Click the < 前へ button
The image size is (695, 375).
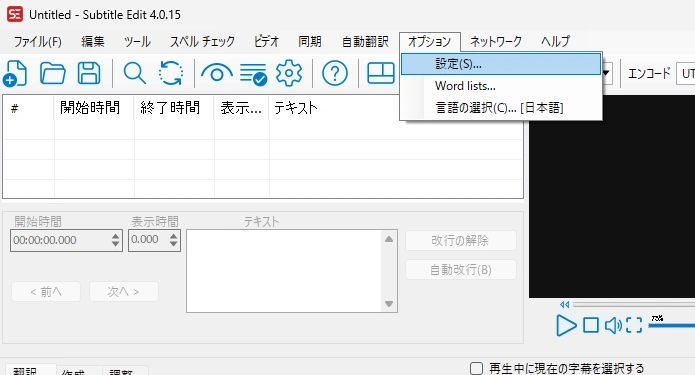coord(46,292)
